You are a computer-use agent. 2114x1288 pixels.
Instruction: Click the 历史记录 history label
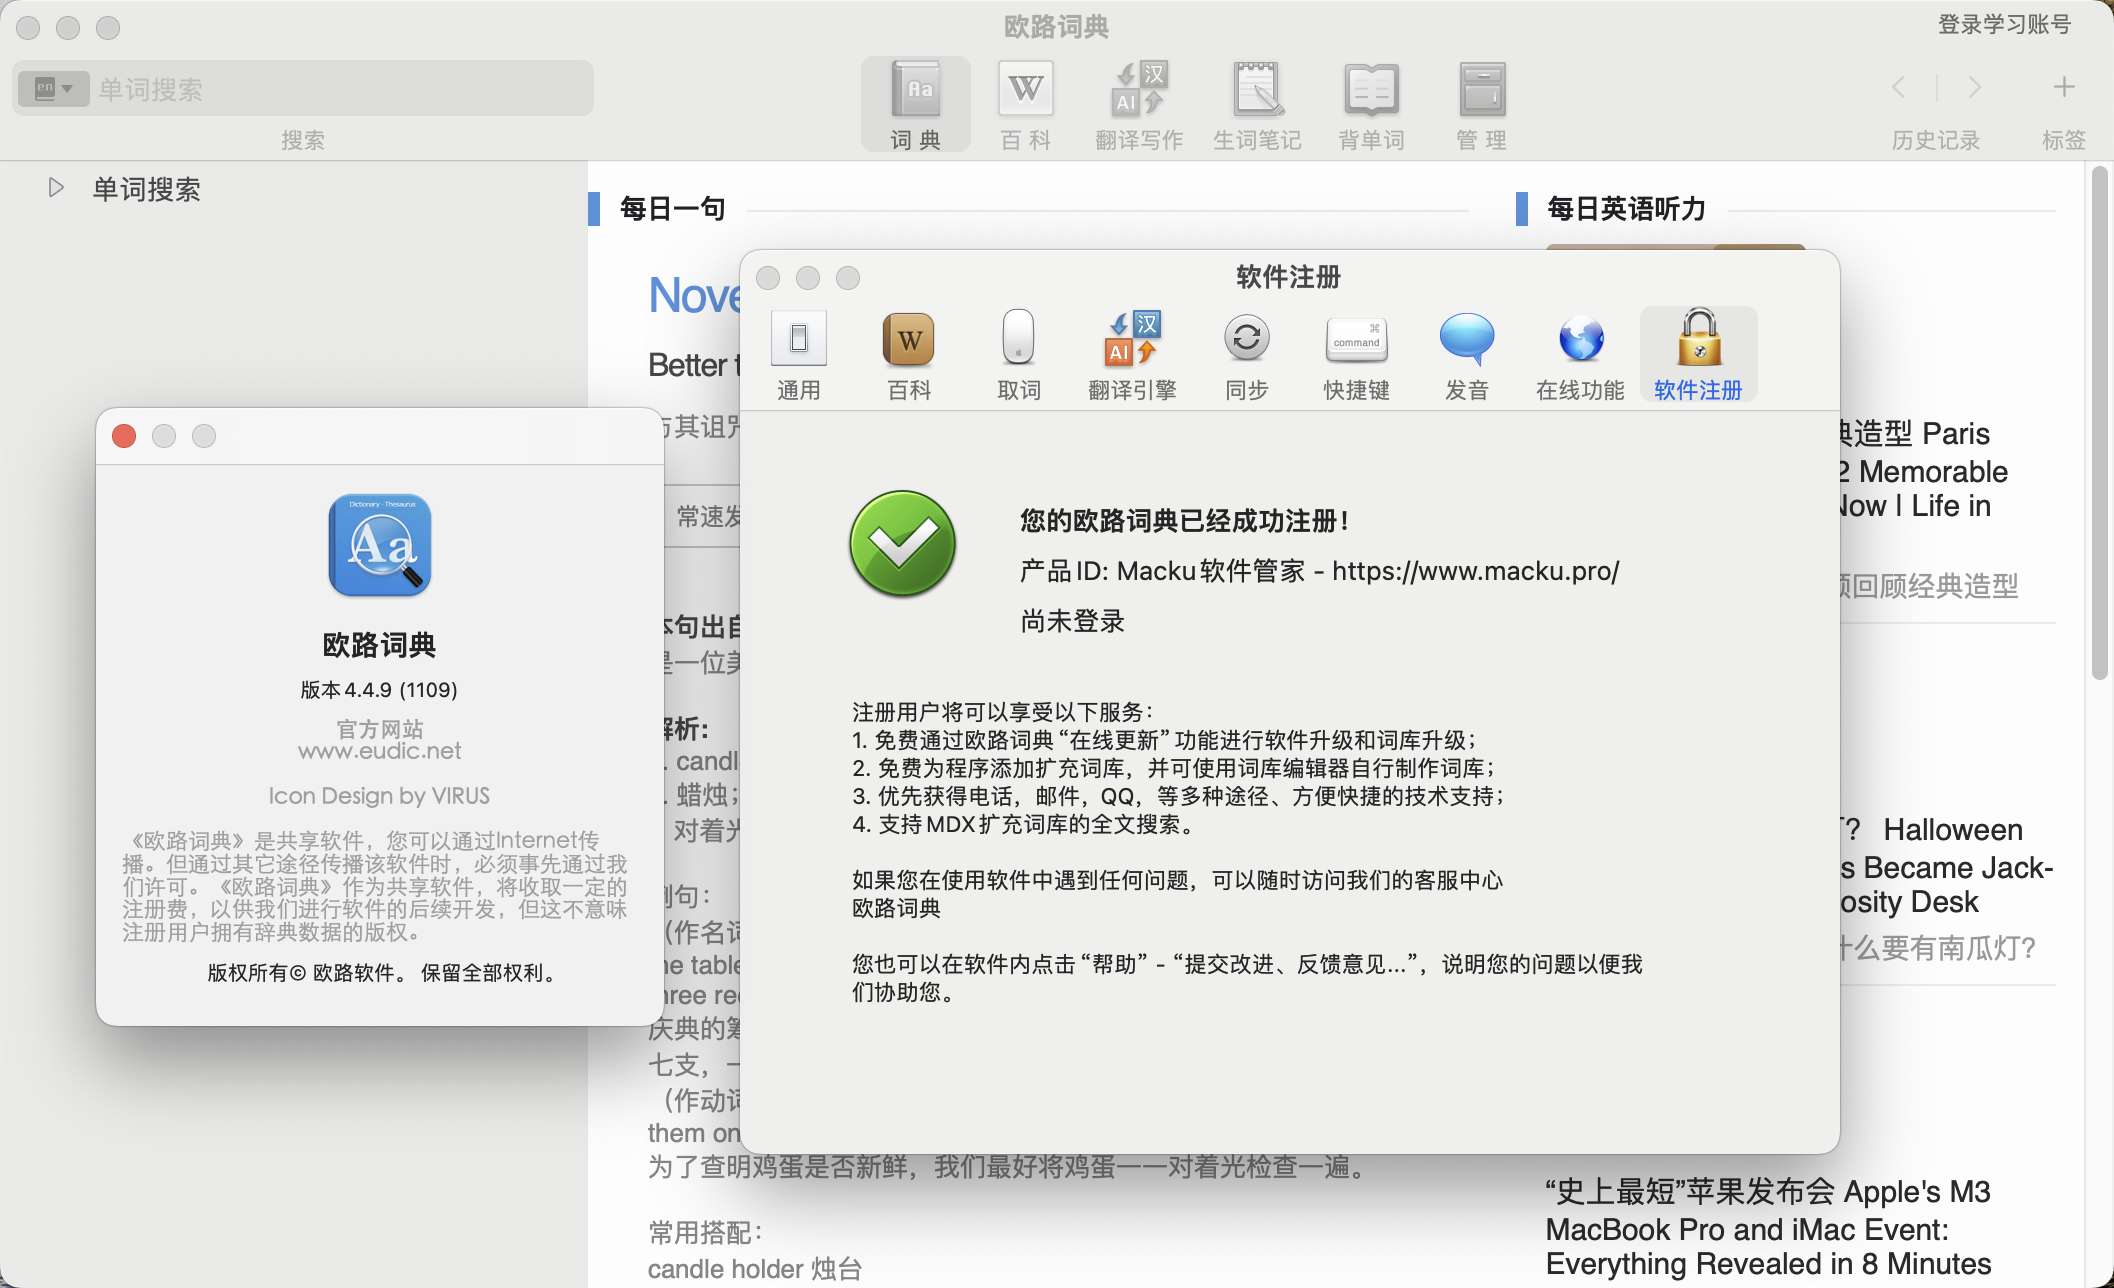click(x=1936, y=140)
